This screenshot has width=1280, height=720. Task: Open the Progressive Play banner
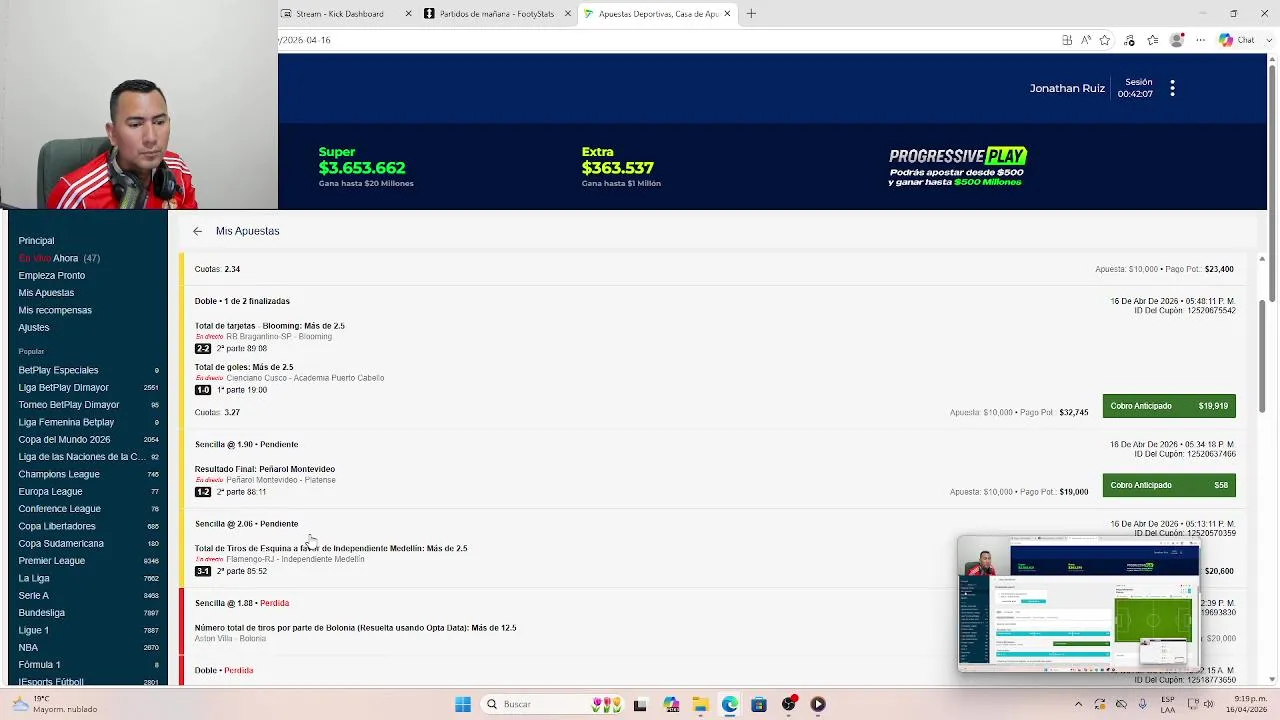(x=958, y=167)
